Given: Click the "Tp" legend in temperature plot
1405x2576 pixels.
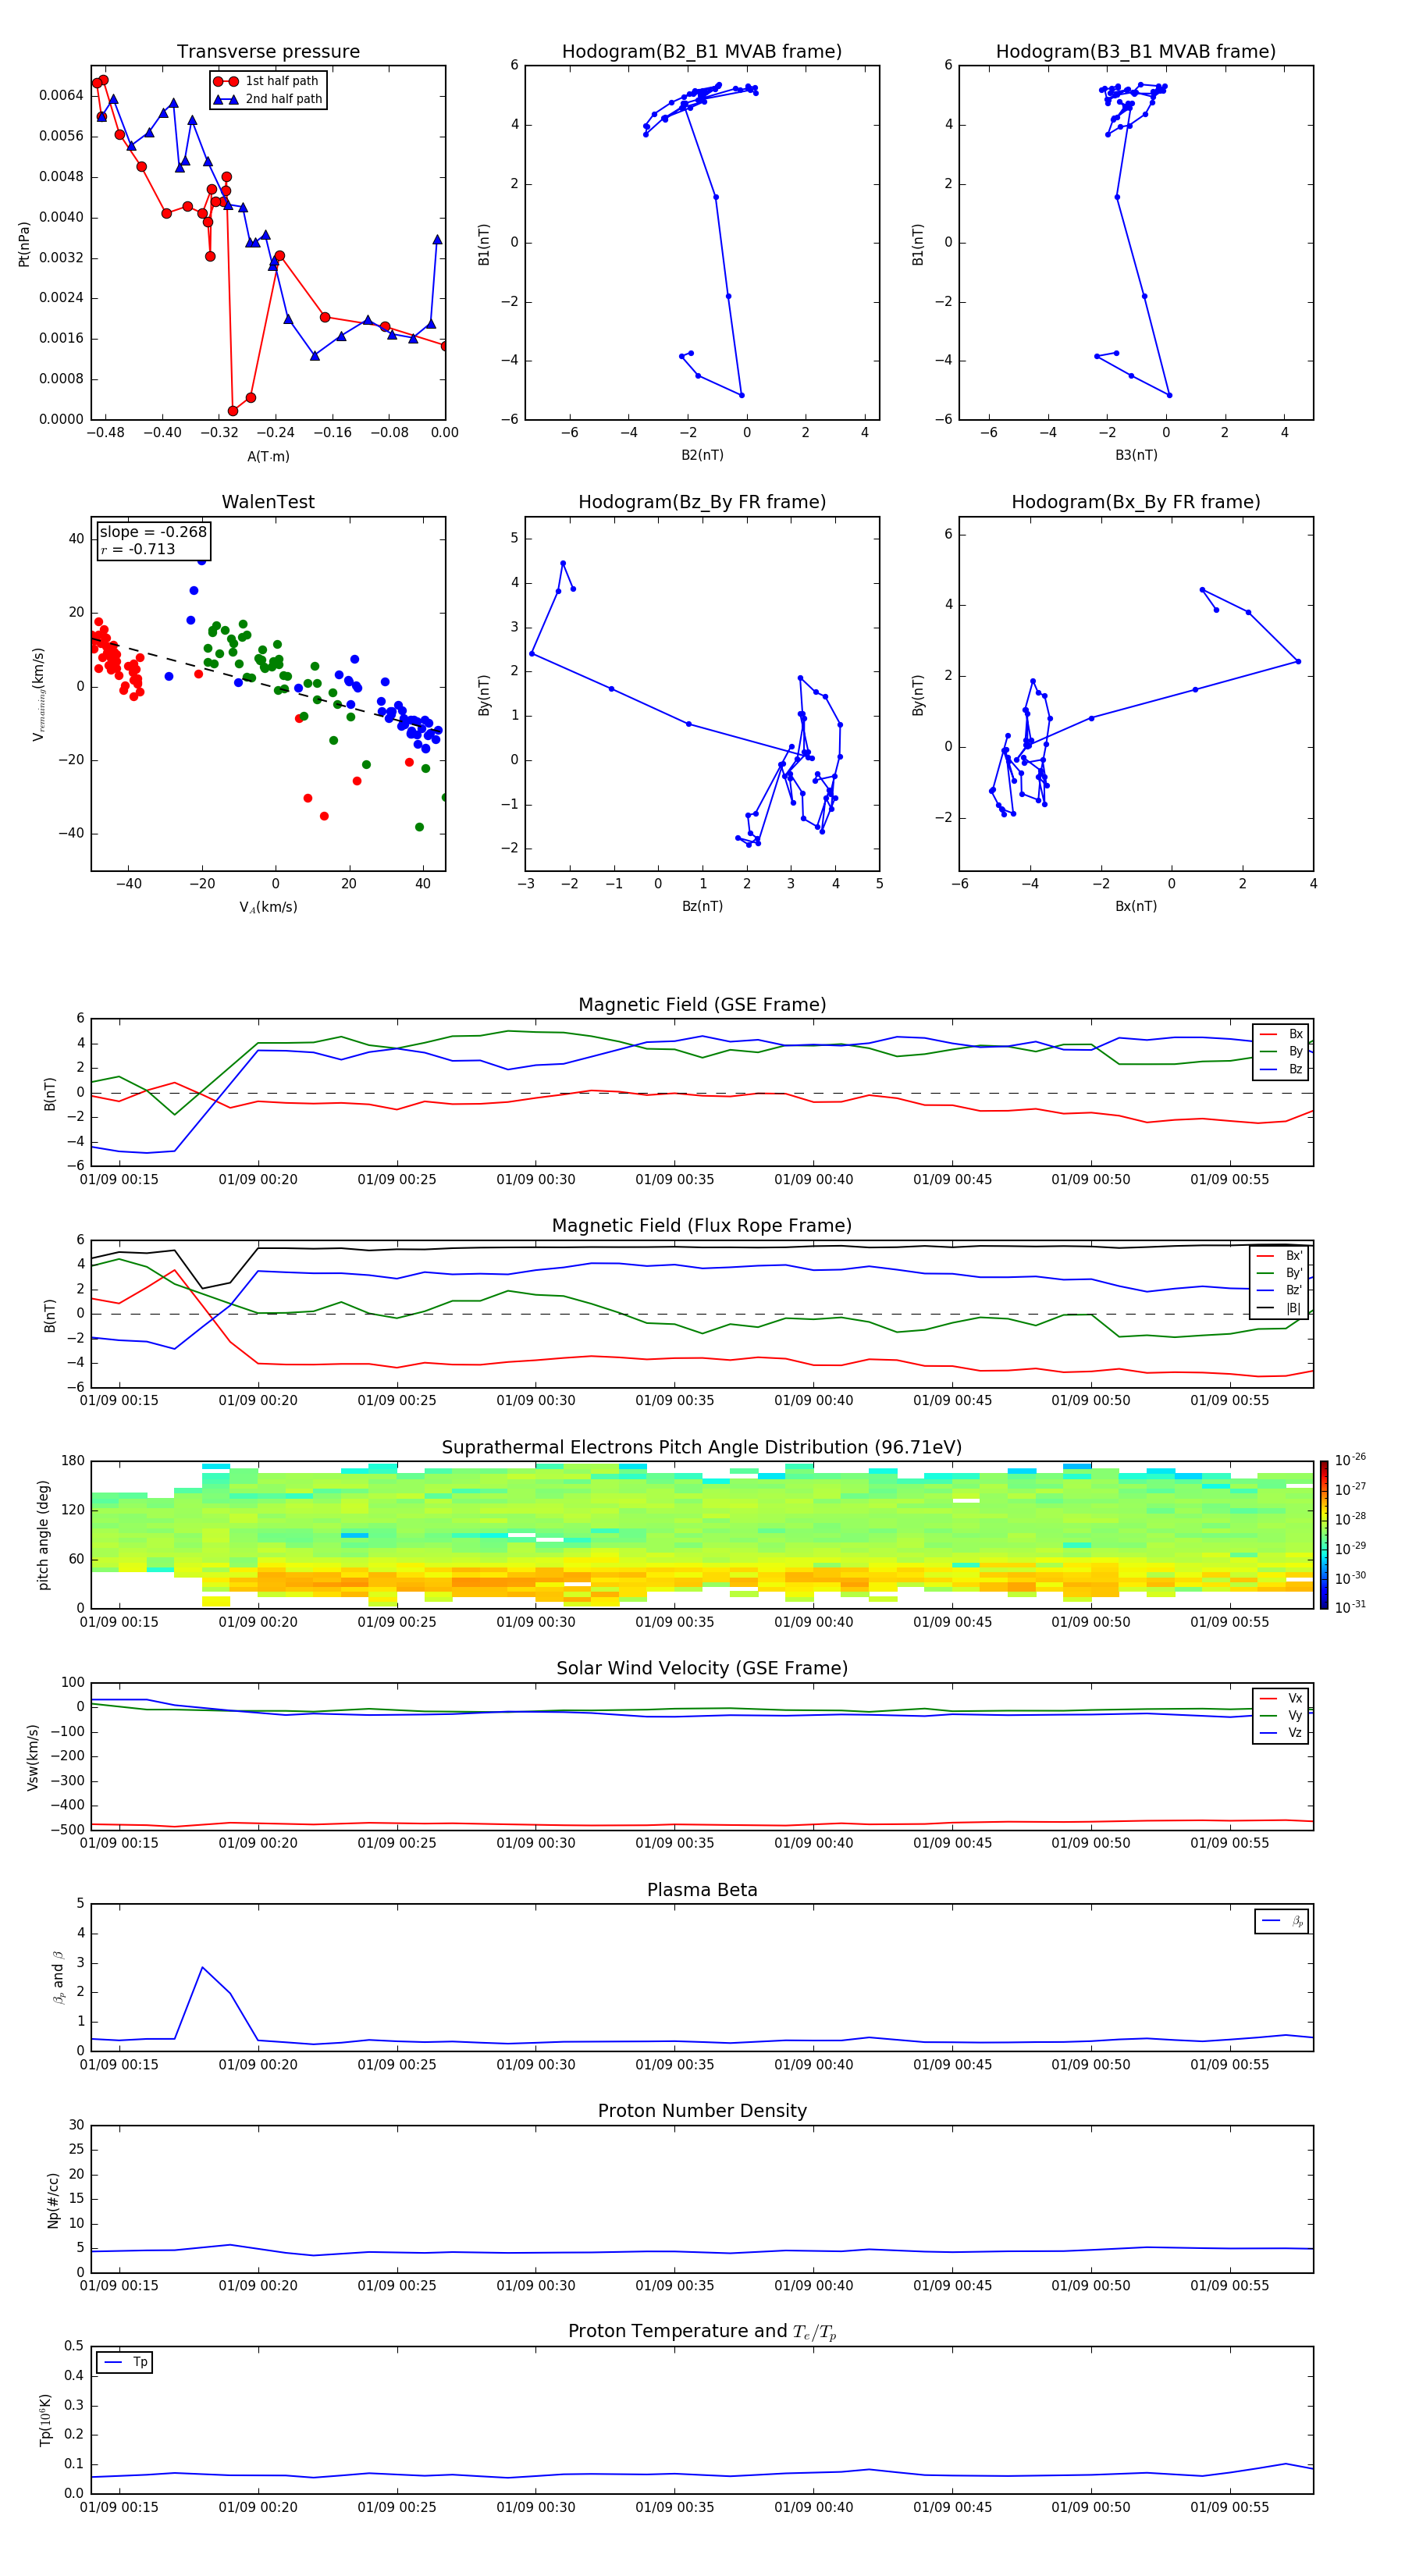Looking at the screenshot, I should [124, 2363].
